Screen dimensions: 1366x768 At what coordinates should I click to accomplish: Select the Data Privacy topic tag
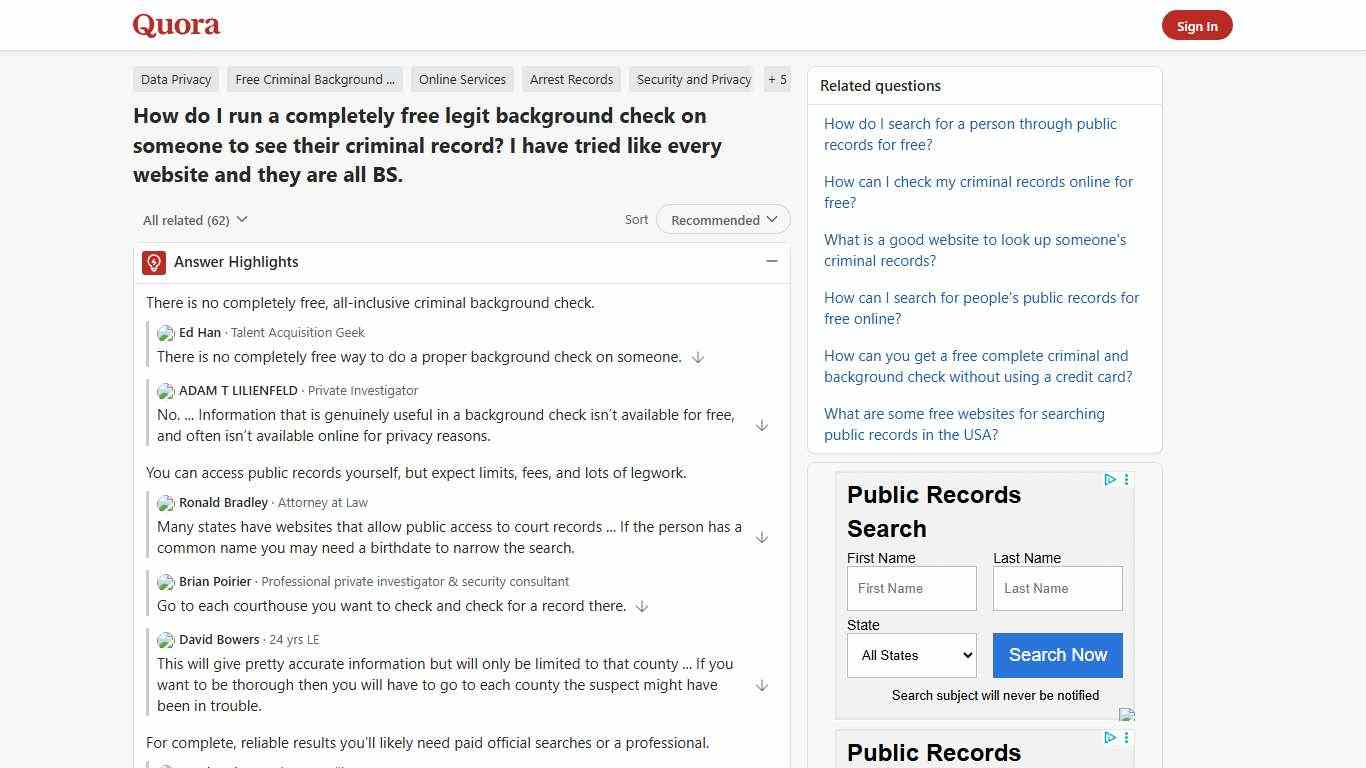coord(175,79)
